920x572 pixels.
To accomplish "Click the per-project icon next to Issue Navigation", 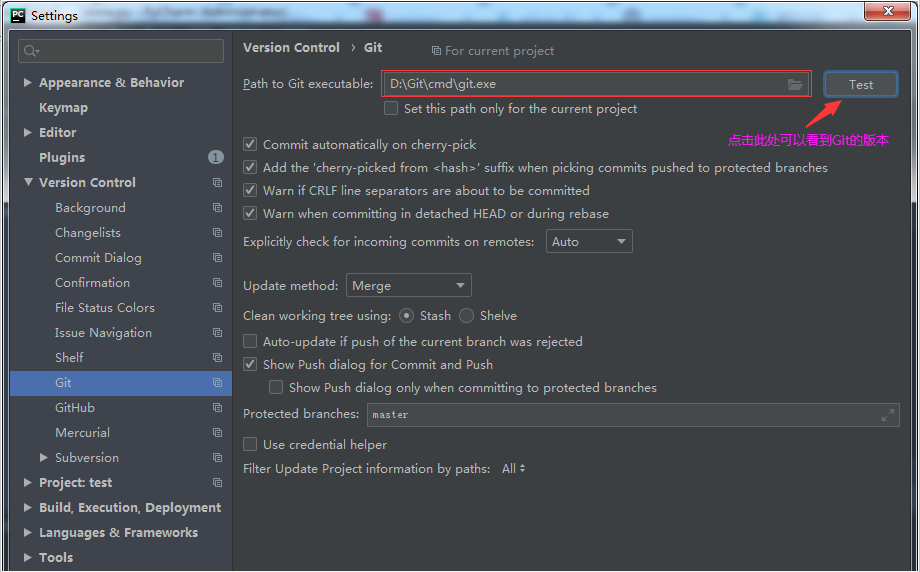I will tap(217, 333).
